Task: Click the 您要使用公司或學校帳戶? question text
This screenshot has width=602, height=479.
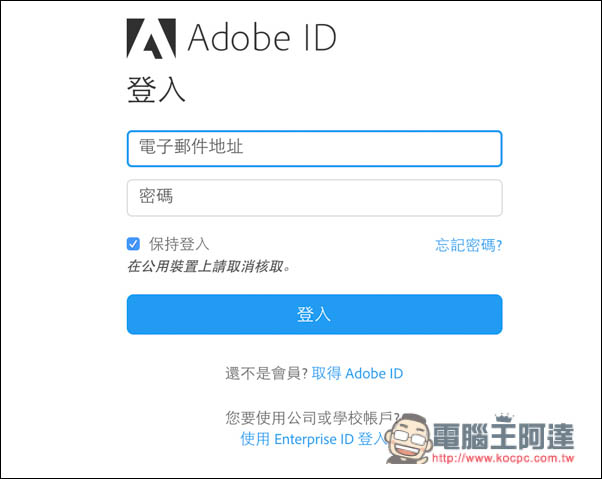Action: click(x=313, y=418)
